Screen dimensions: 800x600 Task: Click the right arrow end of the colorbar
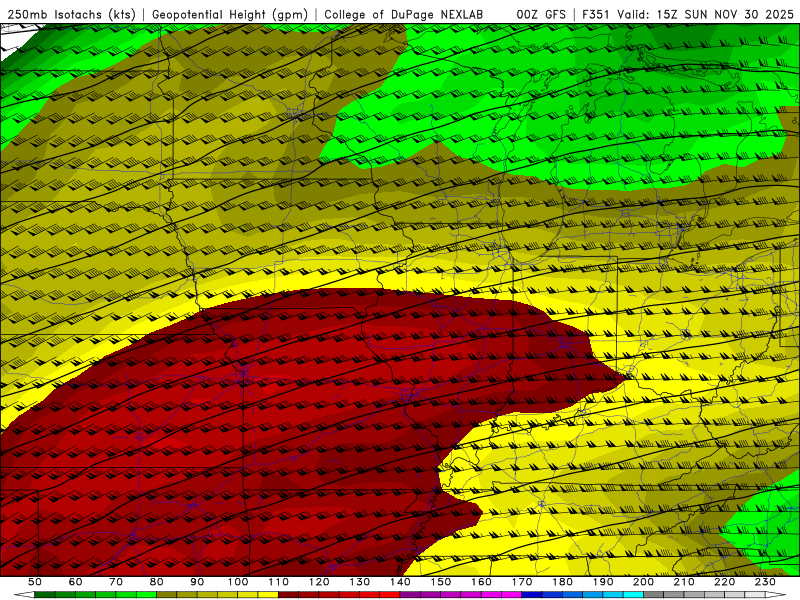click(x=776, y=594)
